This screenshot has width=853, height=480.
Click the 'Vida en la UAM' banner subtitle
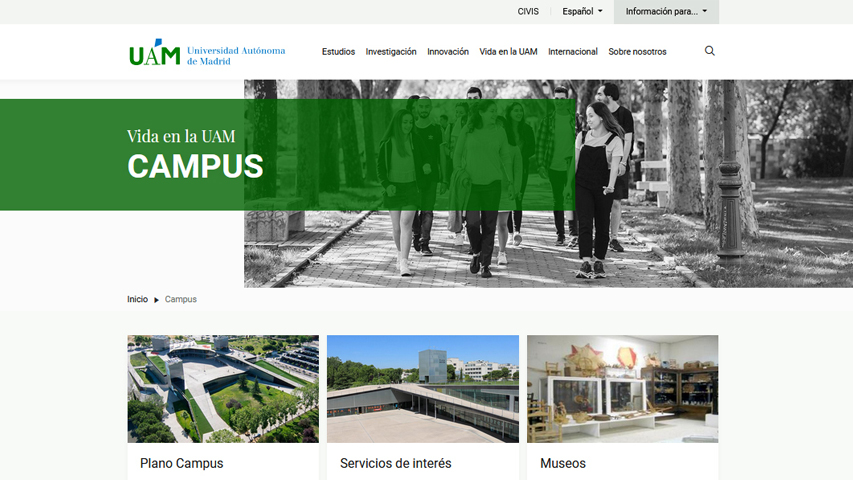[181, 136]
